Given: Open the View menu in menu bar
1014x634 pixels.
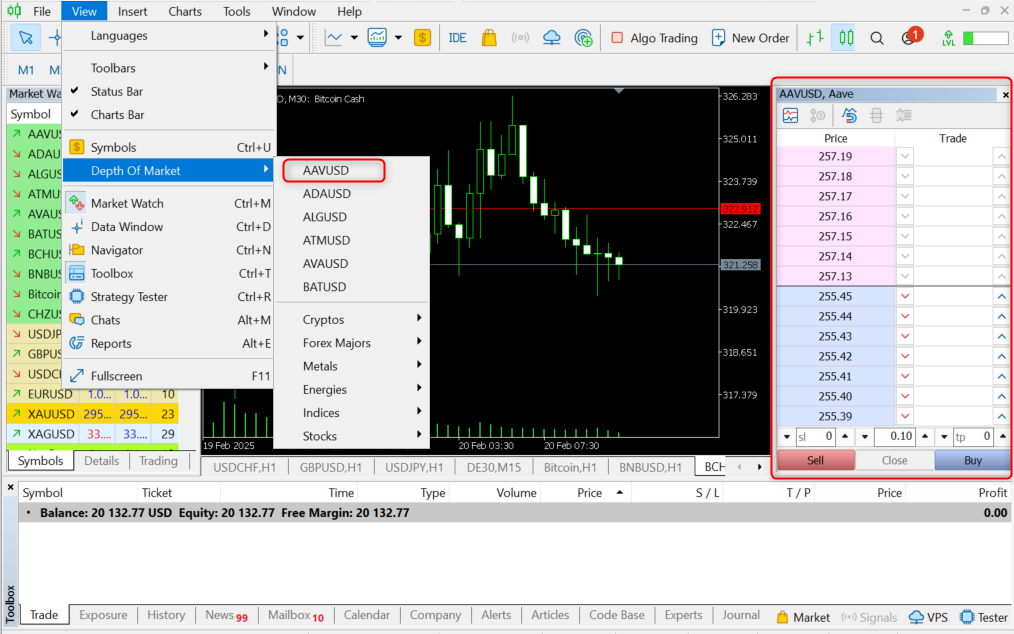Looking at the screenshot, I should (84, 11).
